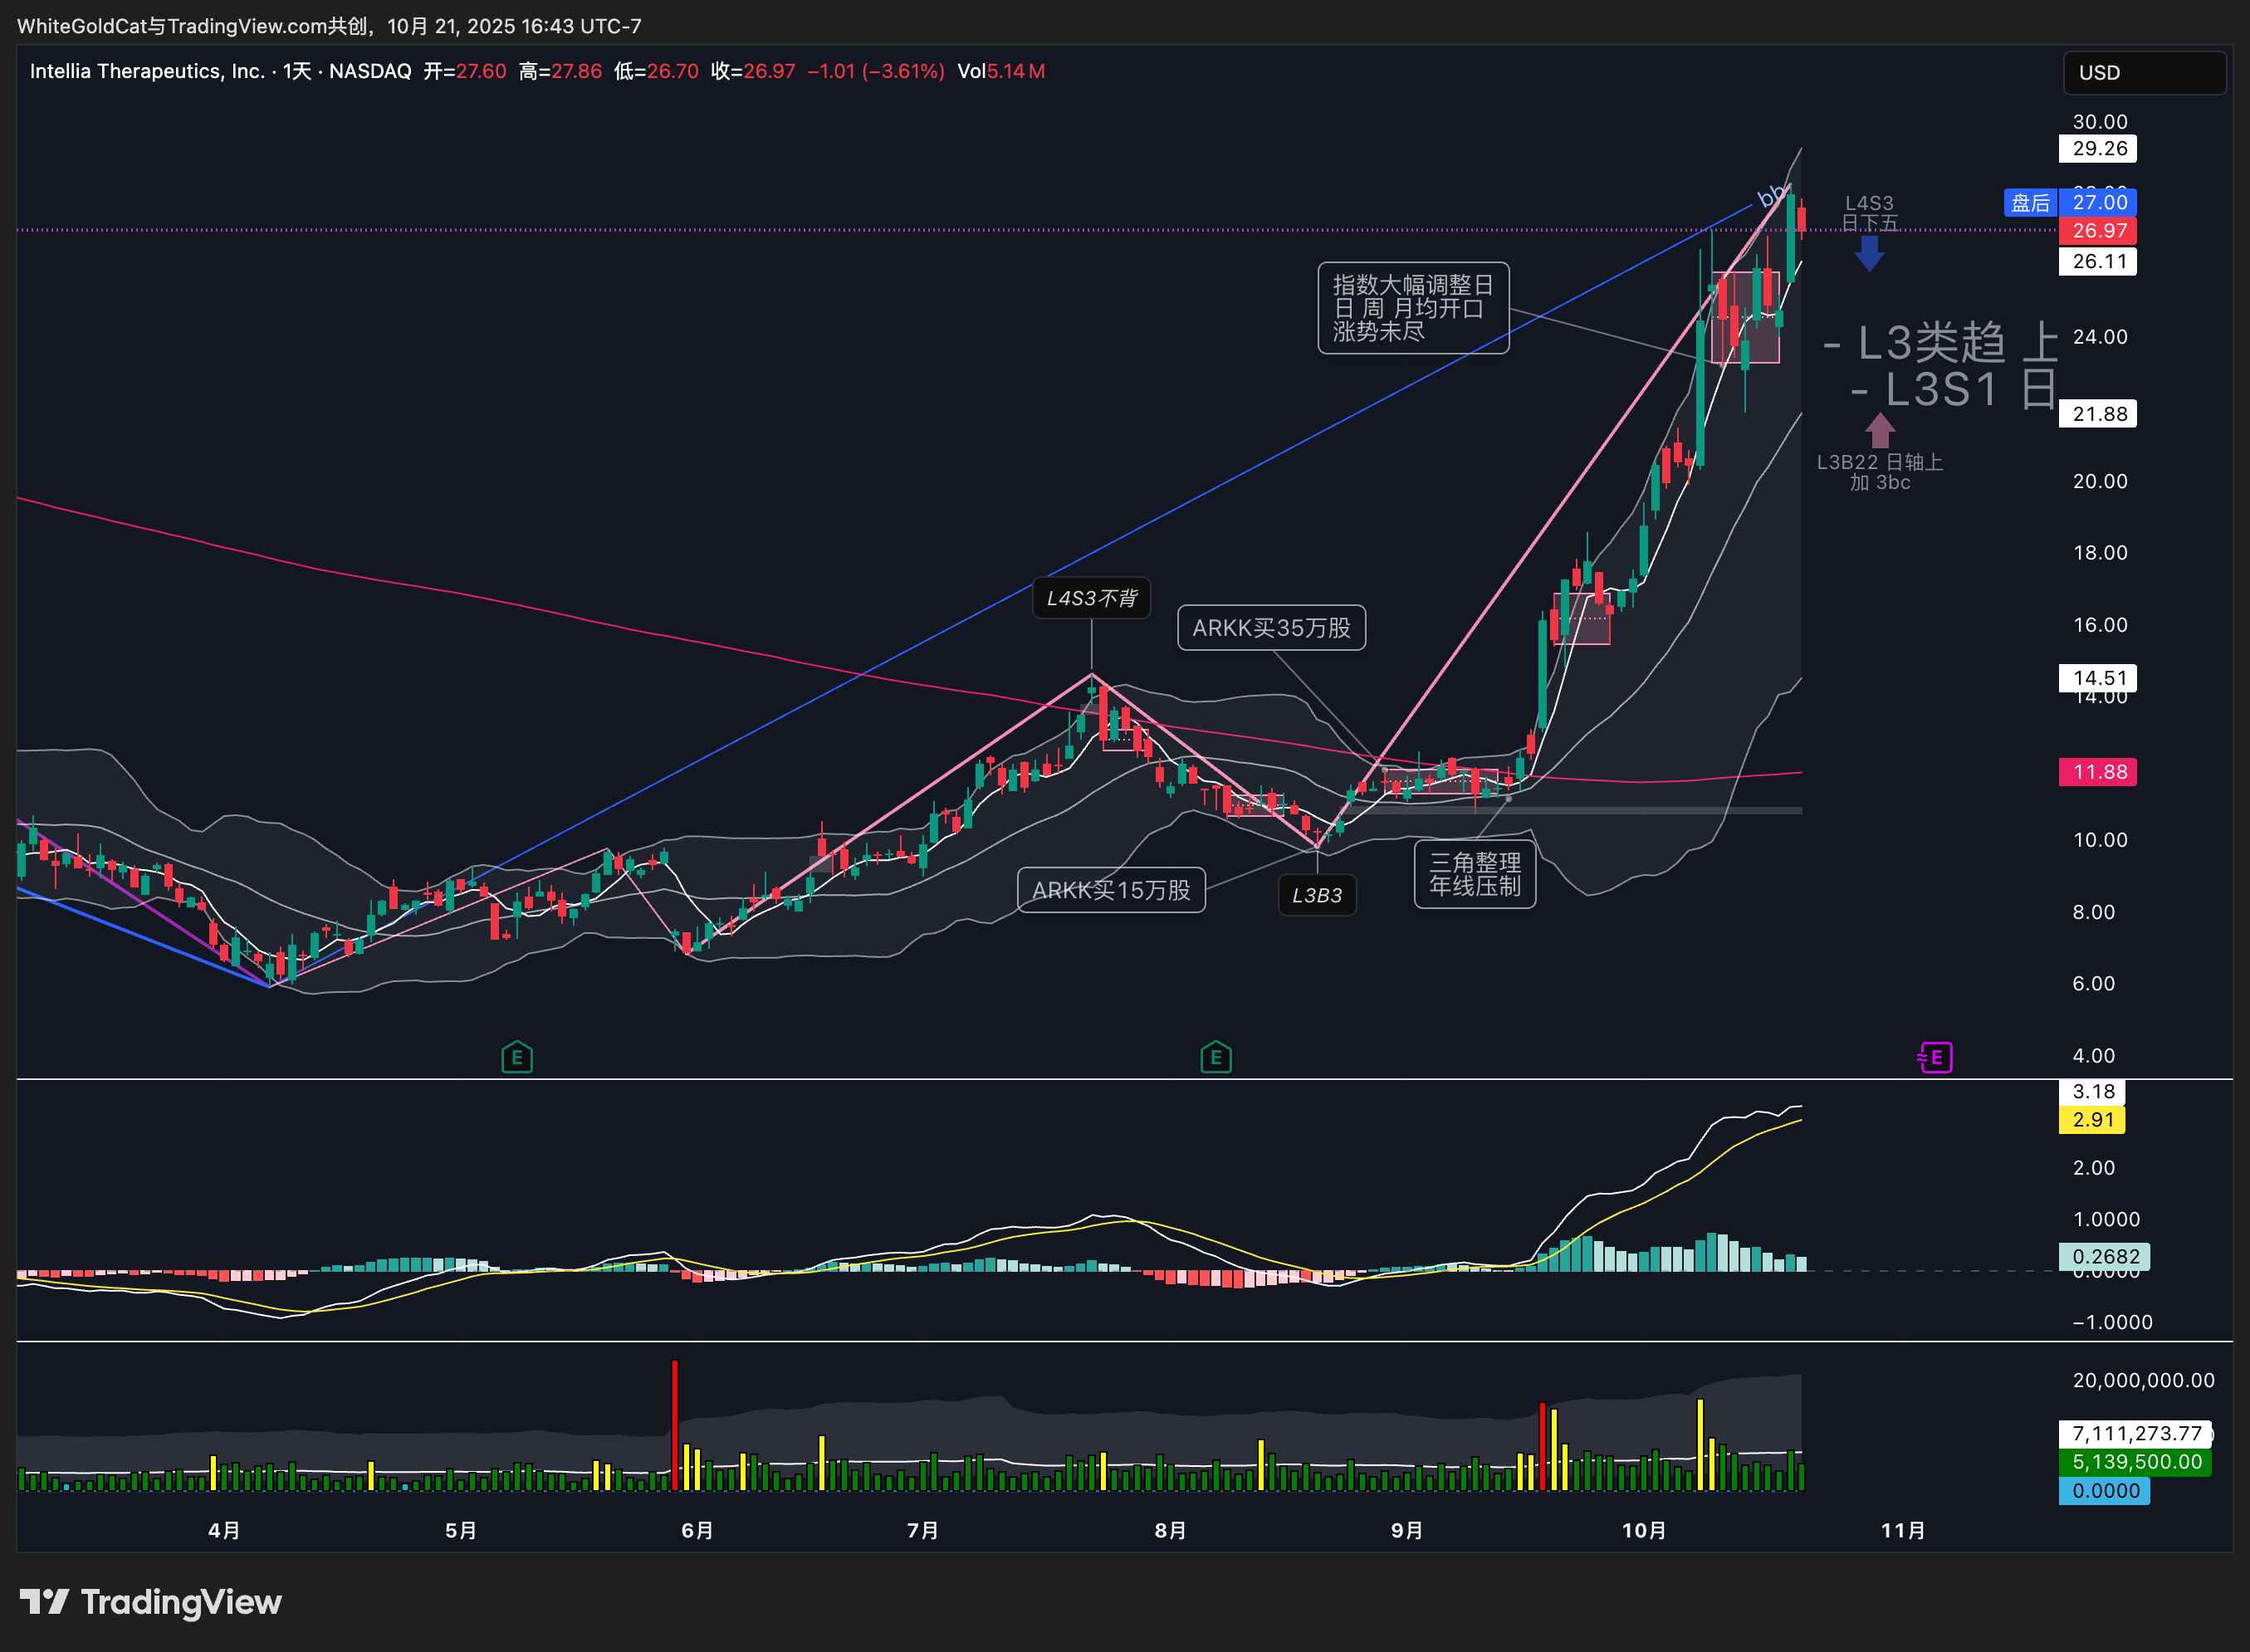
Task: Click the green earnings E marker near August
Action: (1216, 1057)
